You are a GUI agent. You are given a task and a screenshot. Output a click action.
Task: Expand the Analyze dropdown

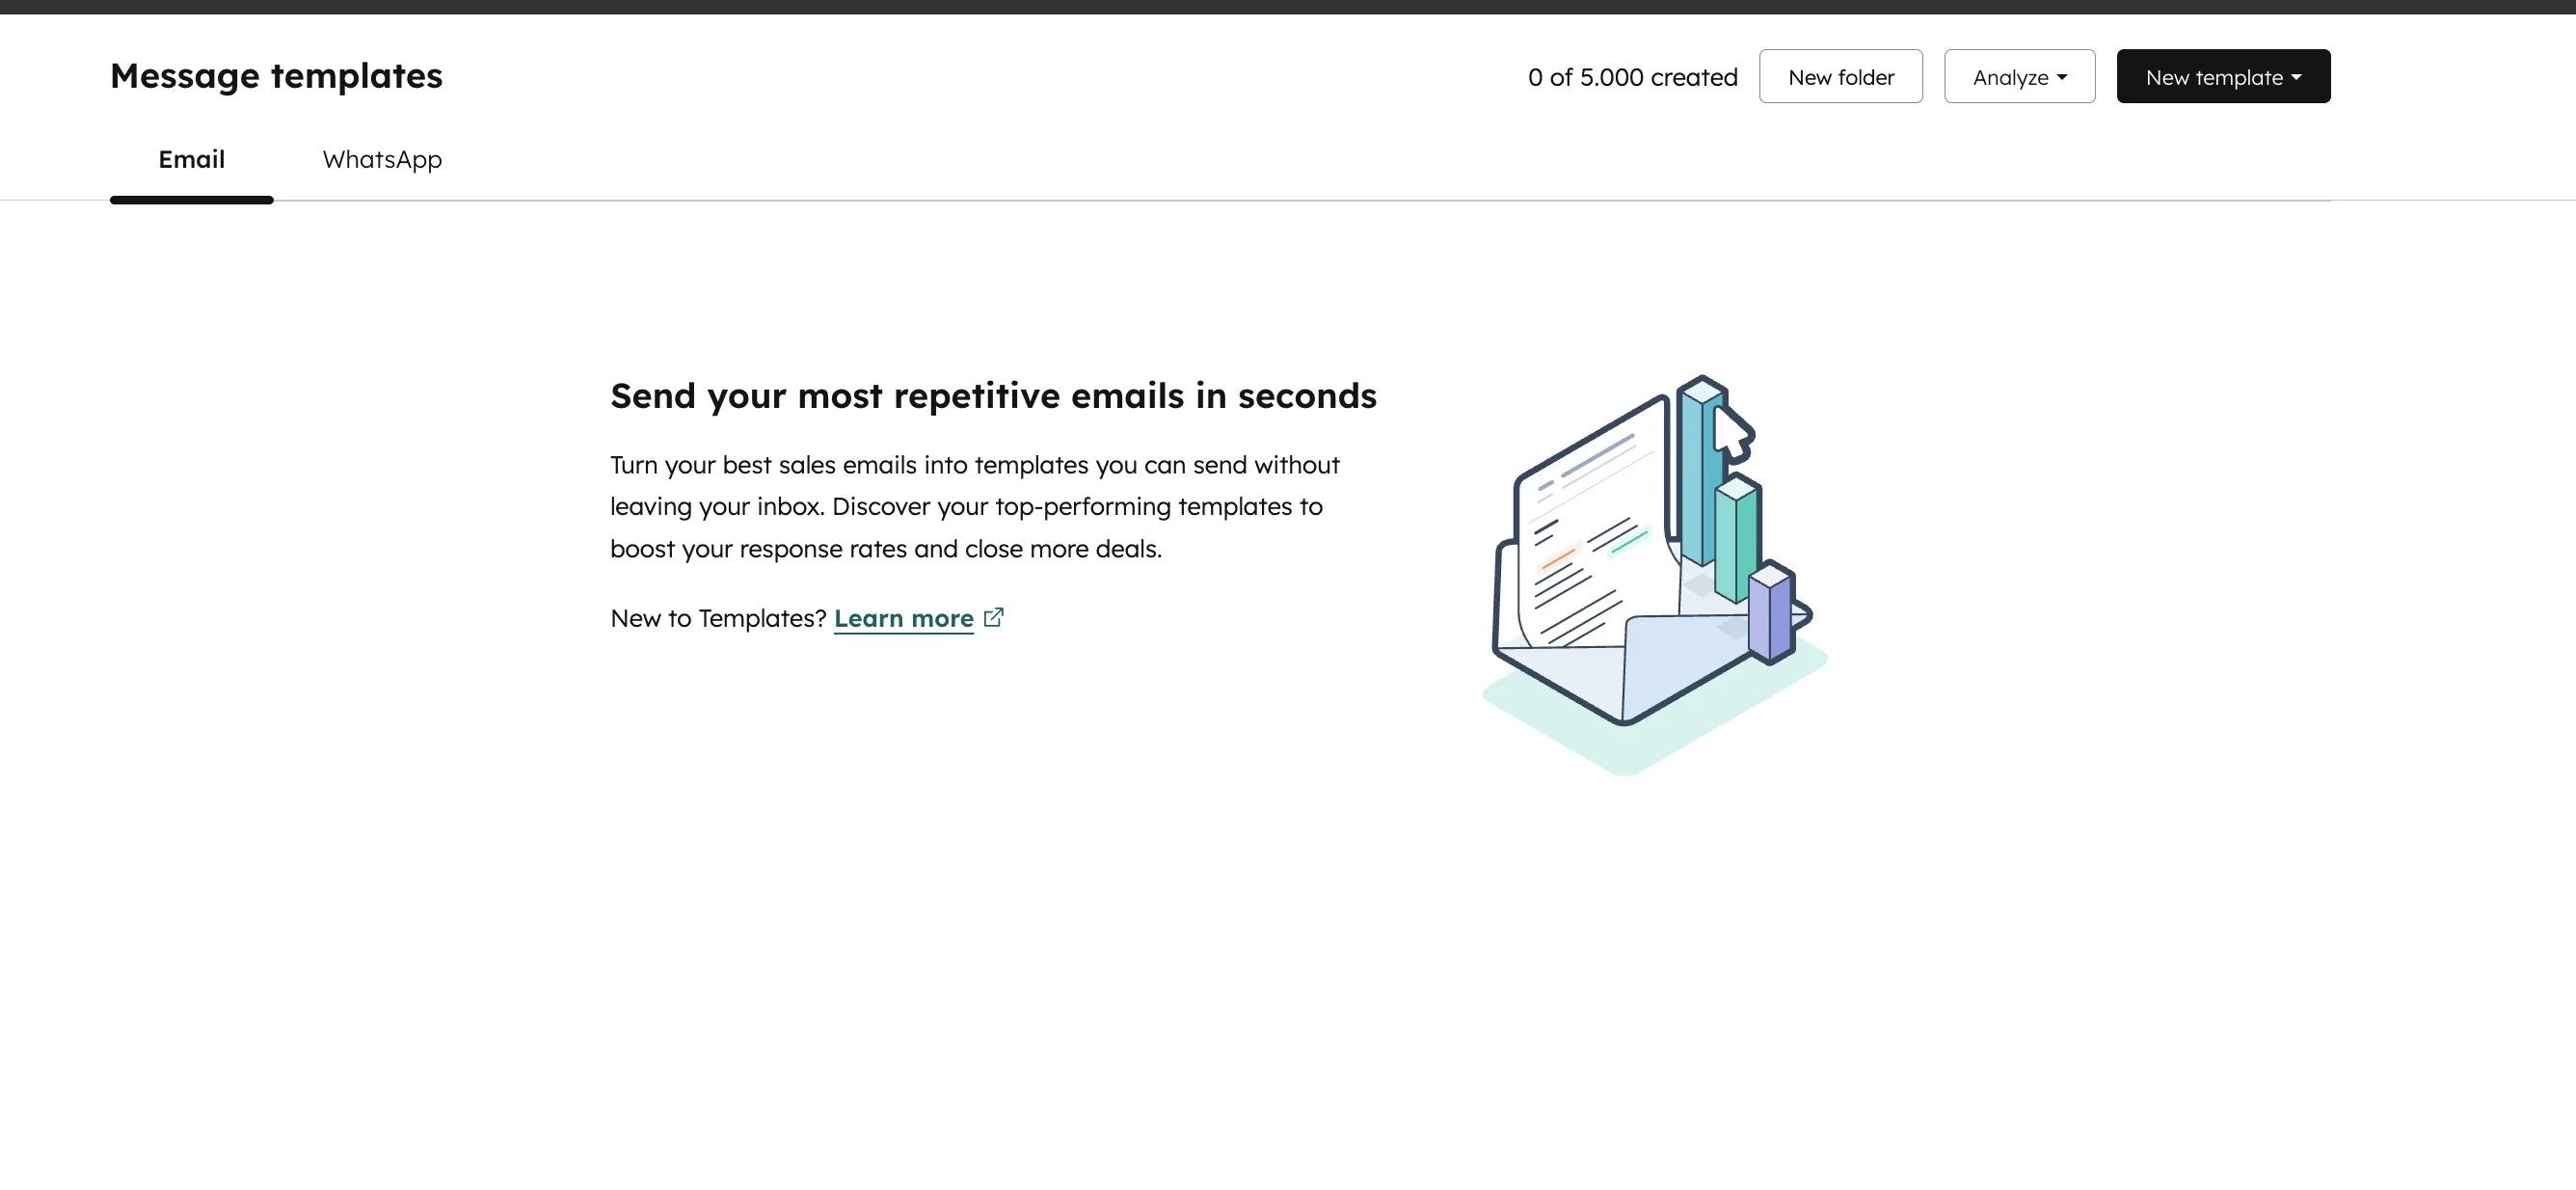click(2018, 76)
